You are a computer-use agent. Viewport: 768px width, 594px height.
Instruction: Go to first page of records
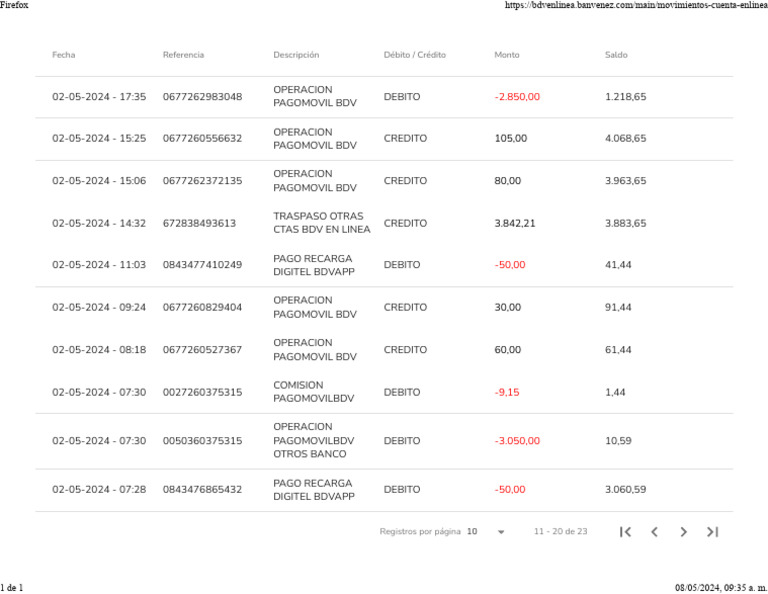pyautogui.click(x=625, y=532)
